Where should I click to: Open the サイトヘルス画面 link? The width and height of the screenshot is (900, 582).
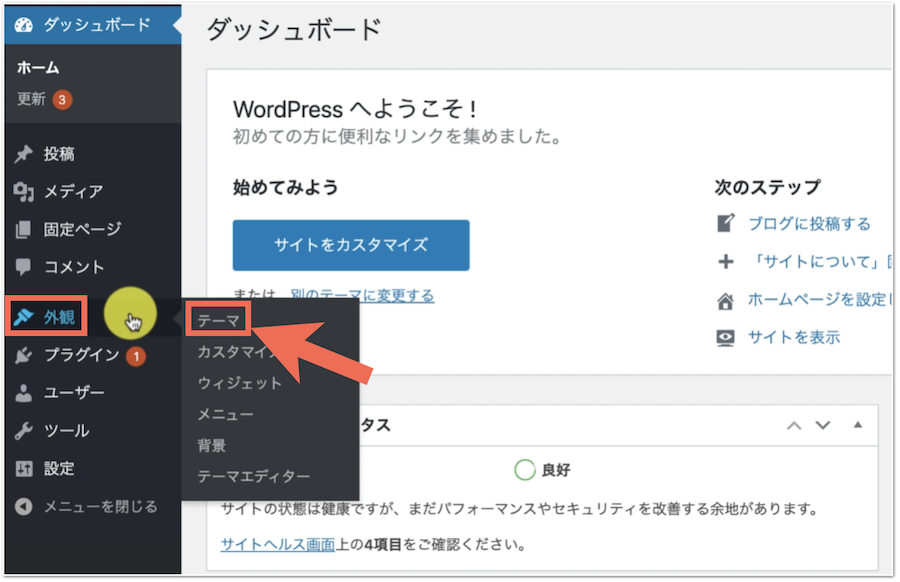[x=277, y=545]
